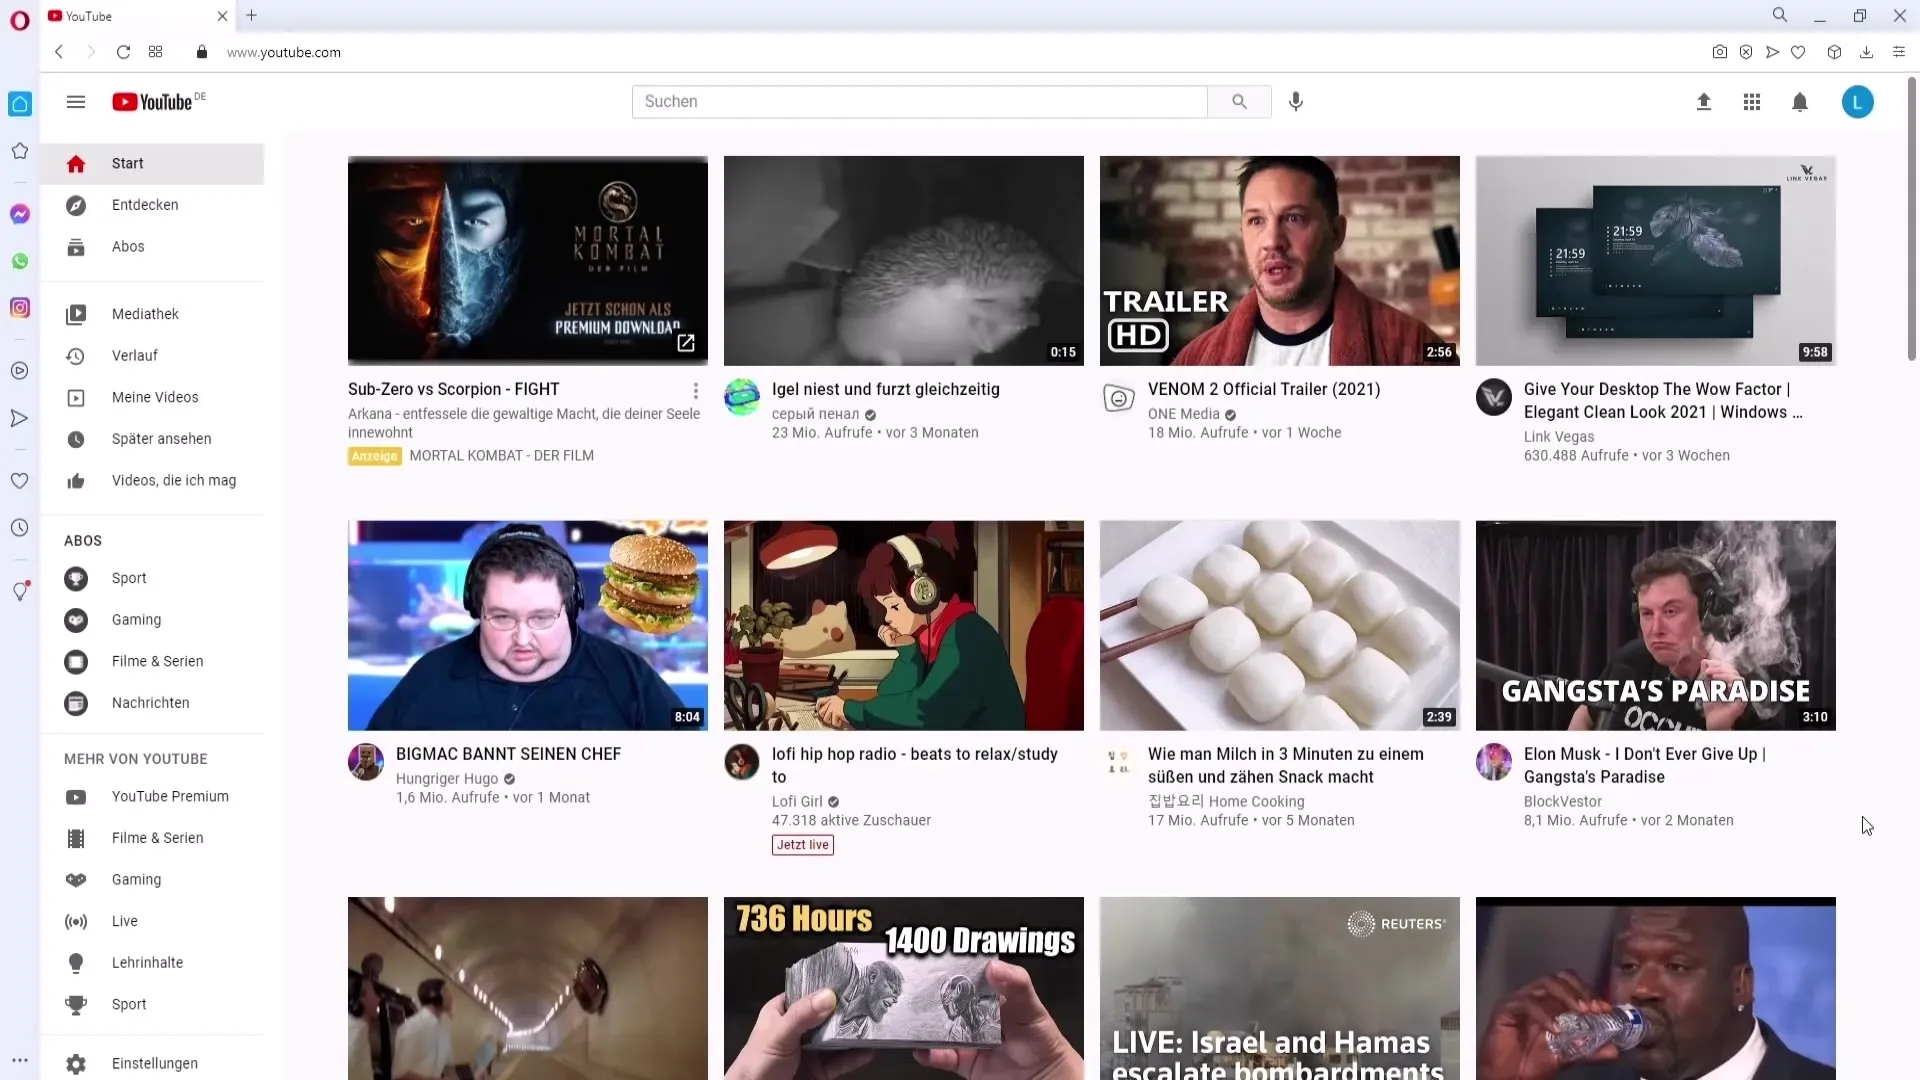Open Live in Mehr von YouTube
1920x1080 pixels.
152,922
